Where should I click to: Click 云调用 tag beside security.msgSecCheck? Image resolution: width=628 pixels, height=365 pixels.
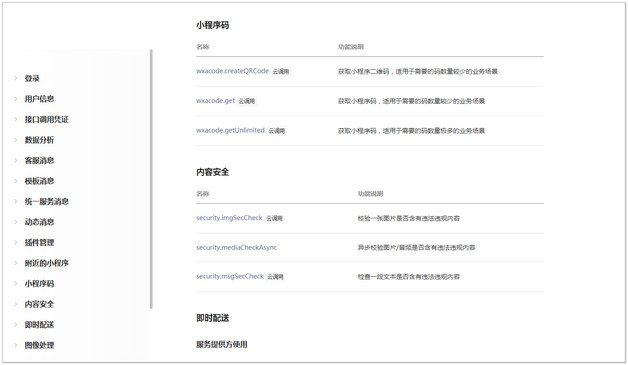275,276
